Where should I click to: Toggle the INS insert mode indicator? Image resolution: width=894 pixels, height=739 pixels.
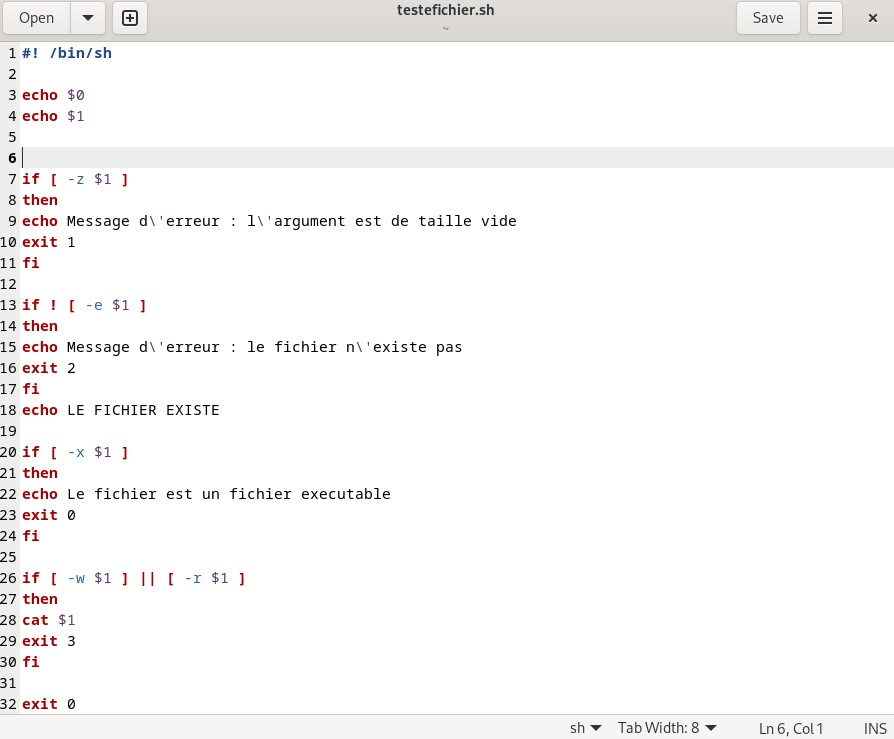874,728
